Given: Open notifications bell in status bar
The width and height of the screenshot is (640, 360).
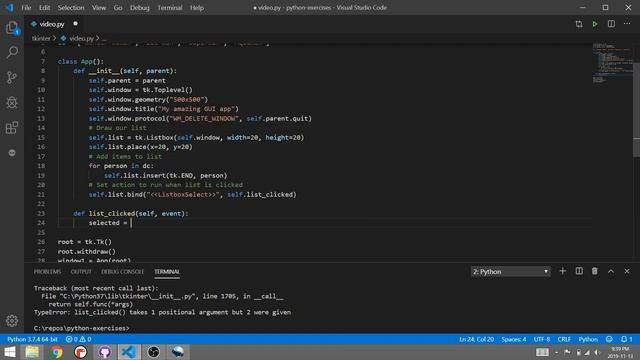Looking at the screenshot, I should pyautogui.click(x=626, y=339).
